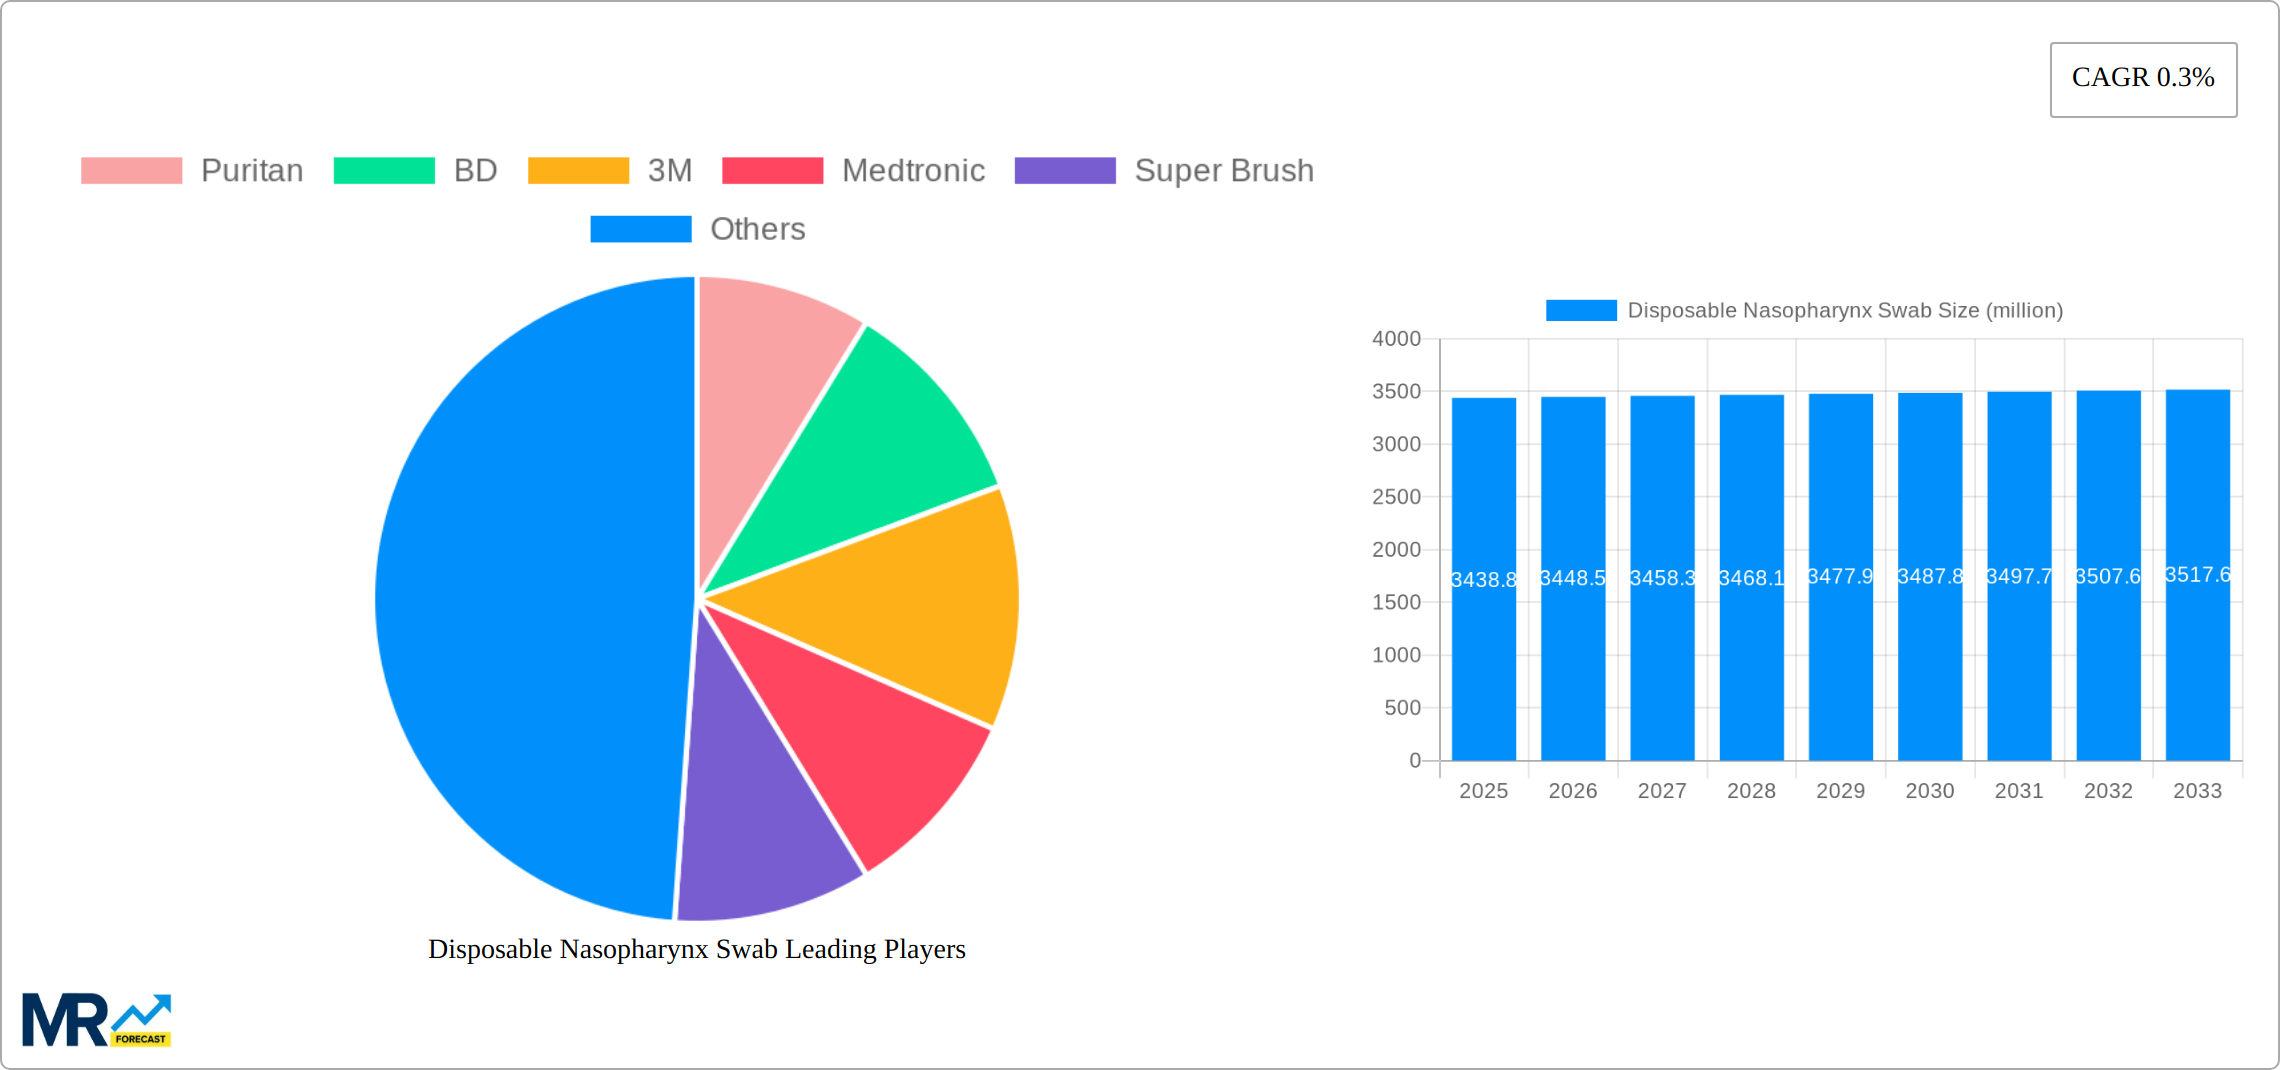
Task: Toggle the BD legend entry
Action: (x=415, y=171)
